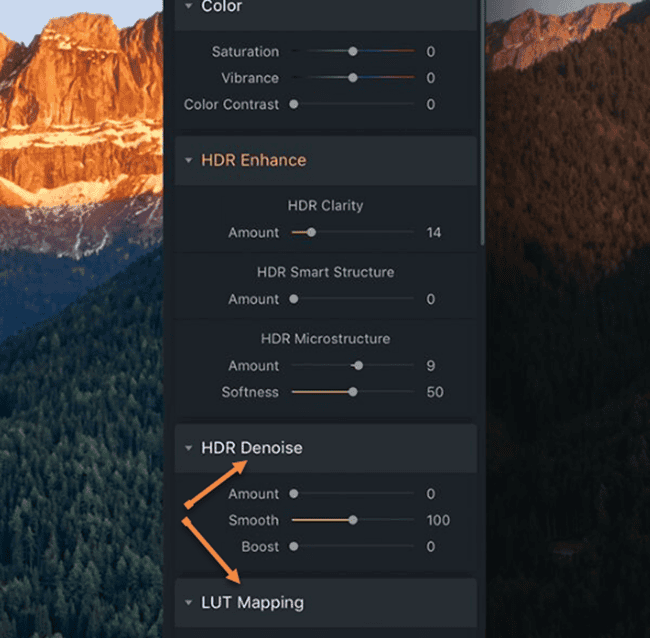Click the Smooth value 100
Screen dimensions: 650x638
tap(438, 520)
